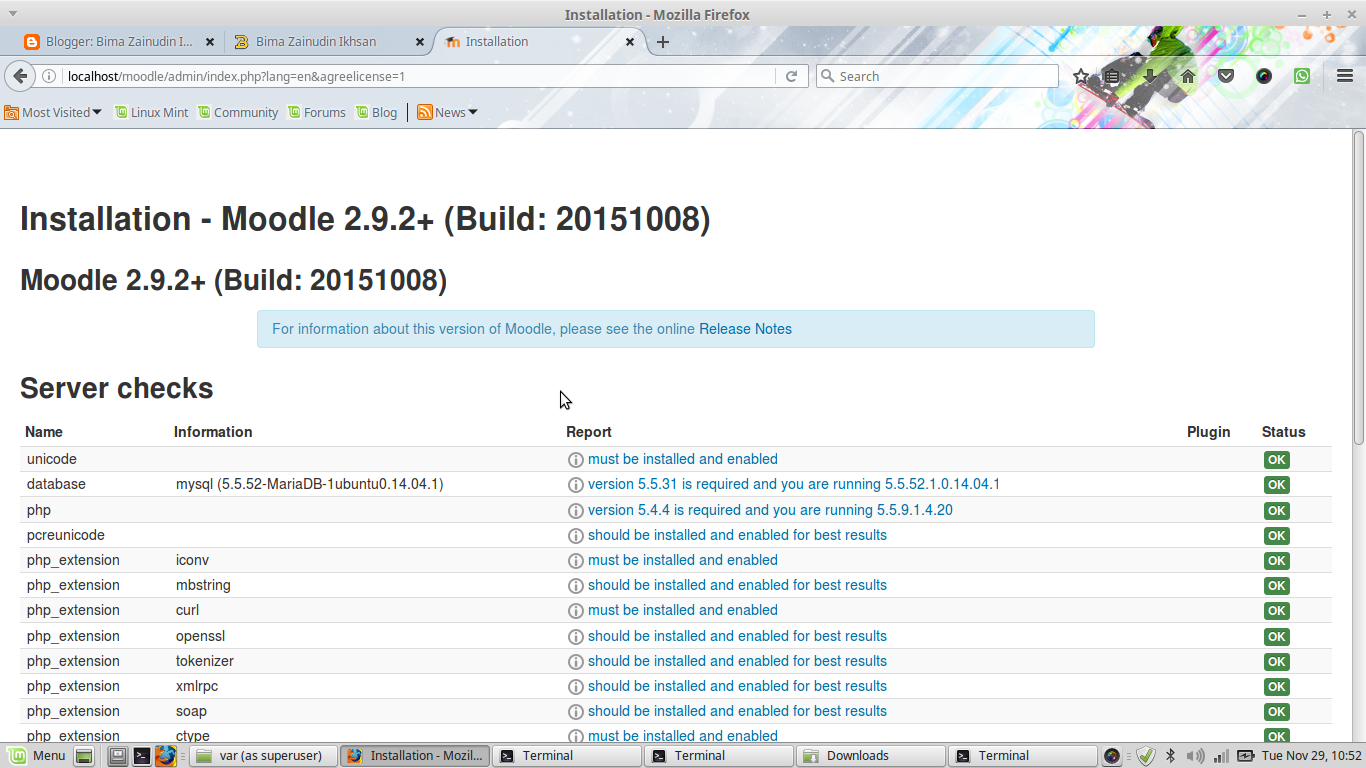1366x768 pixels.
Task: Open the curl must be installed link
Action: click(683, 610)
